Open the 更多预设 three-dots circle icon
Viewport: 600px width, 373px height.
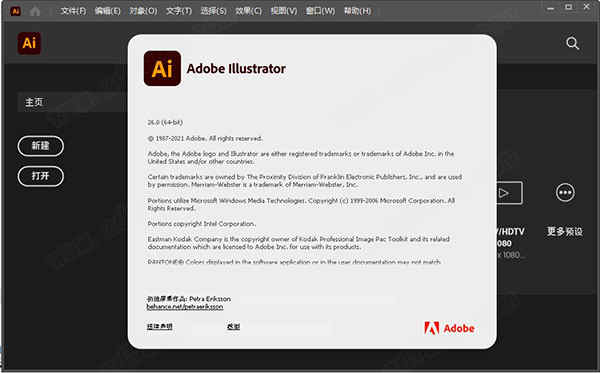(x=565, y=192)
